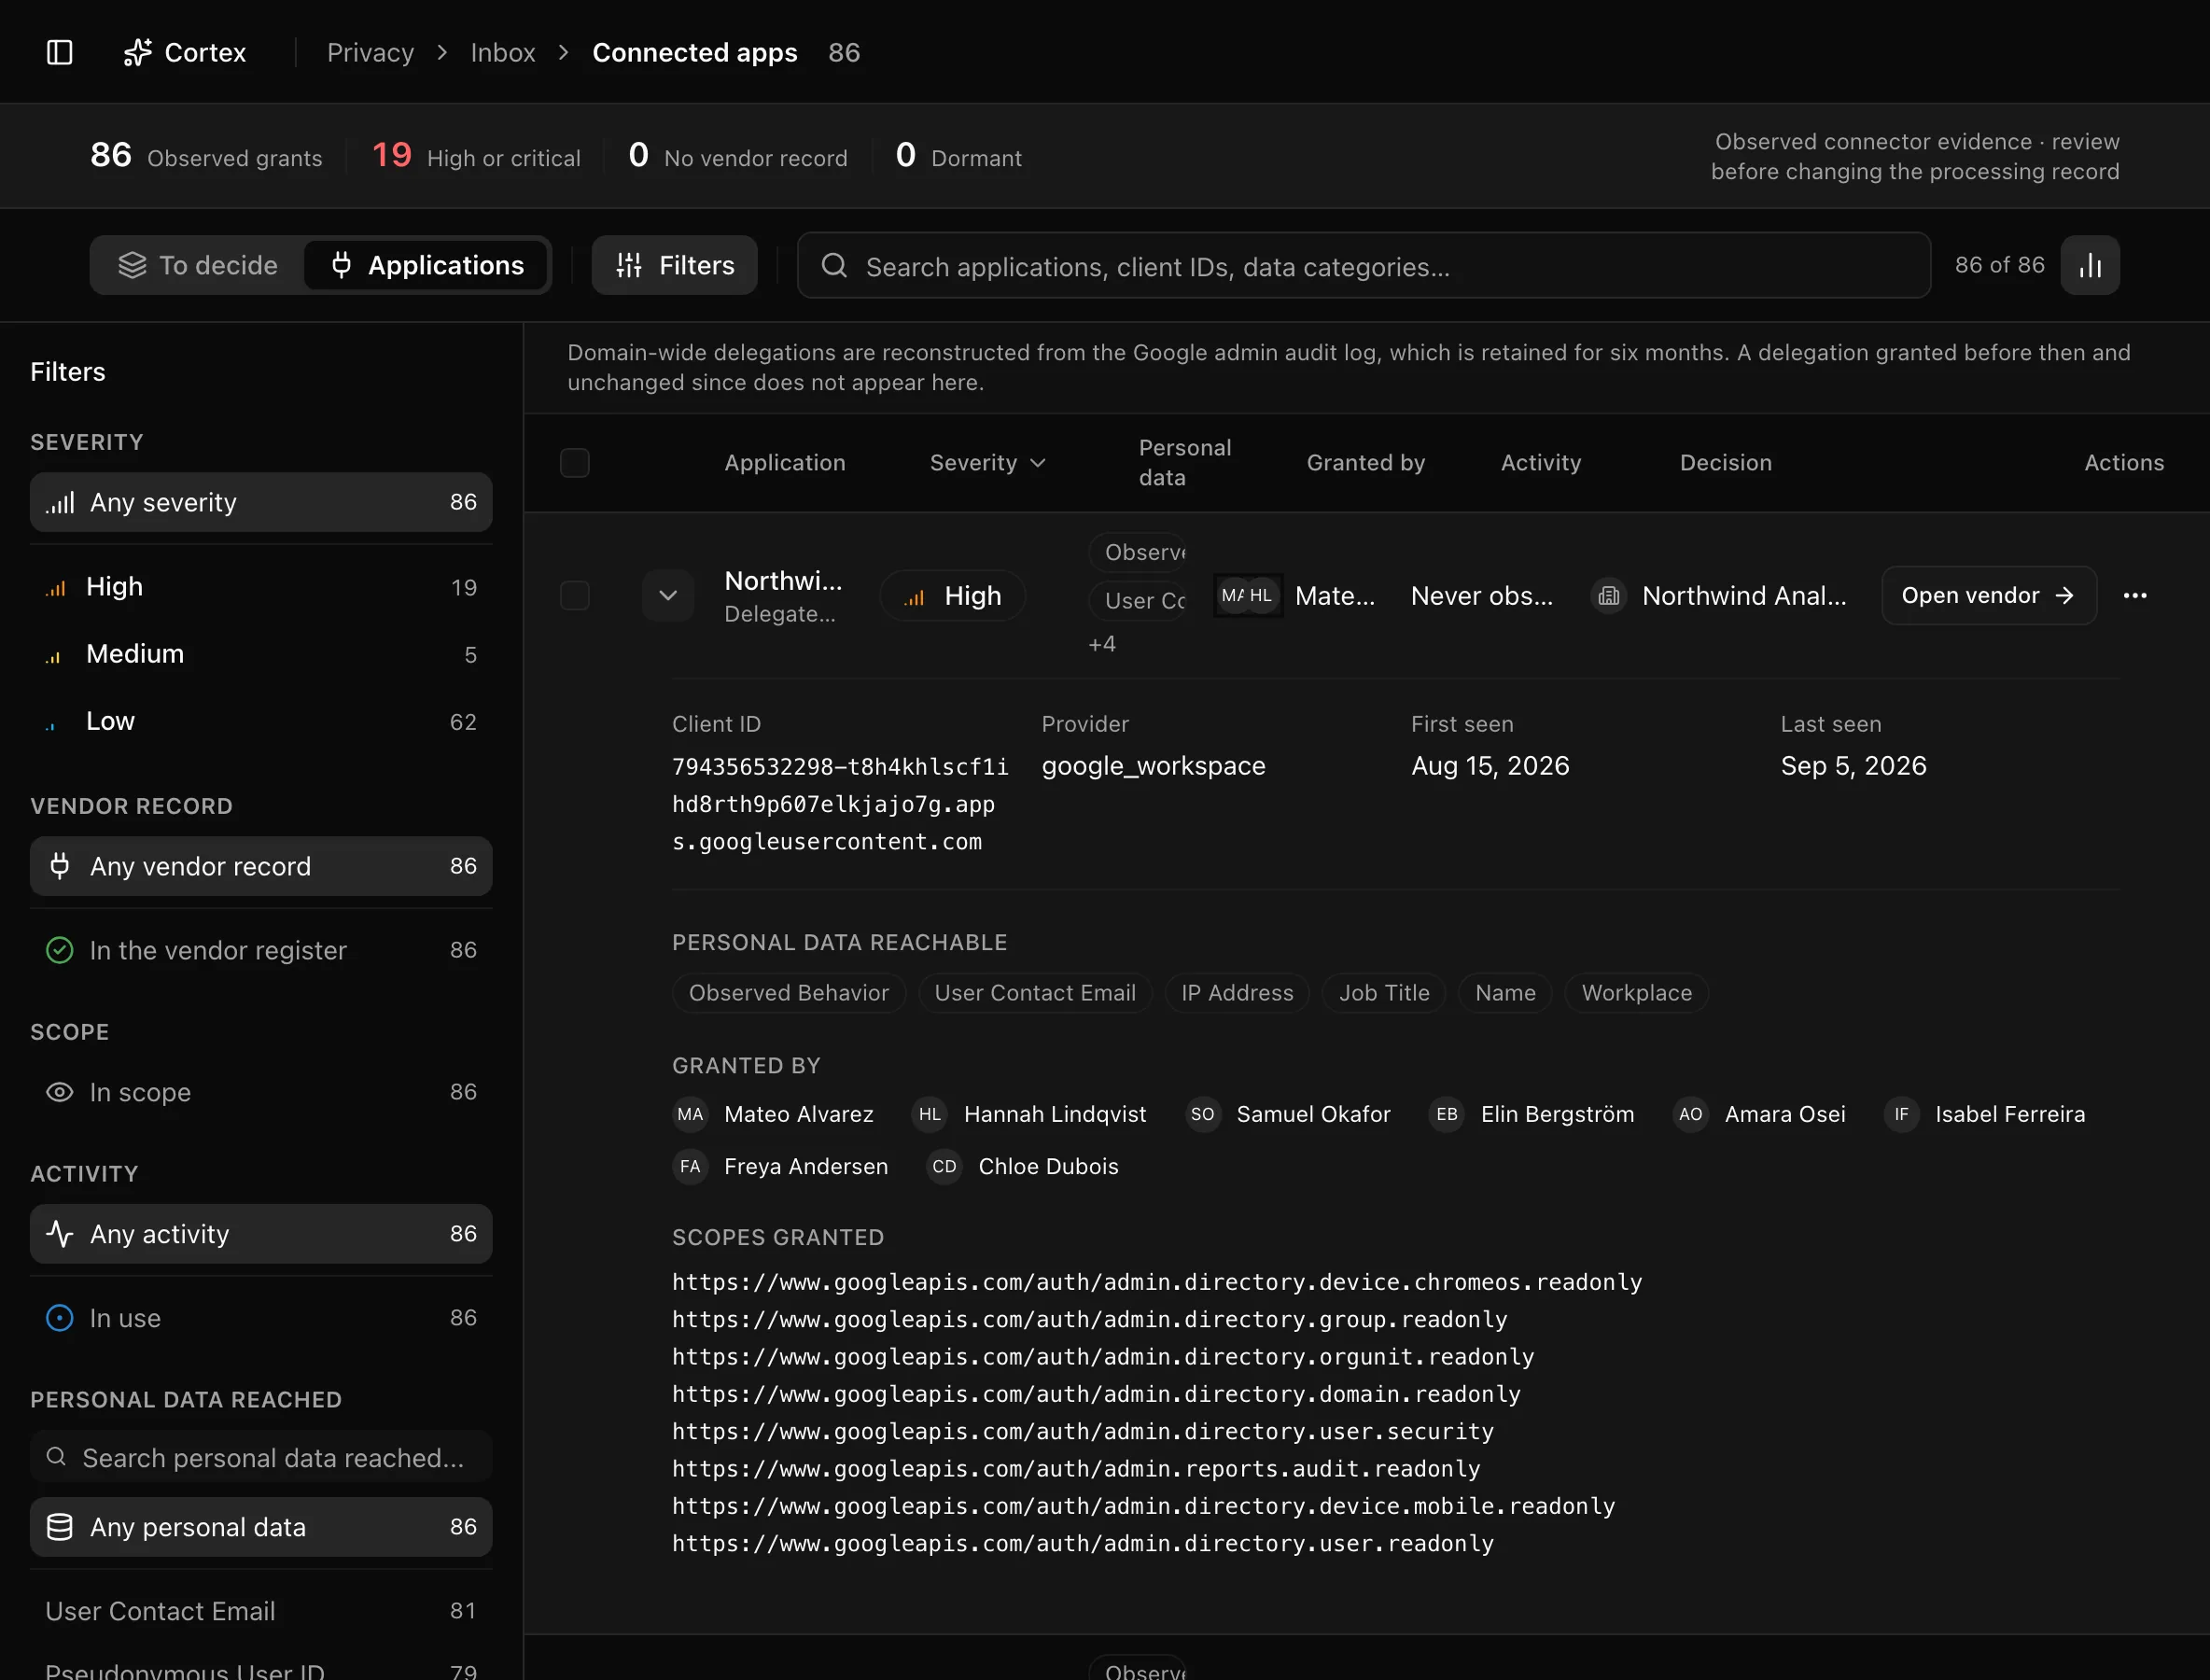This screenshot has height=1680, width=2210.
Task: Click the pulse icon on Any activity
Action: click(60, 1234)
